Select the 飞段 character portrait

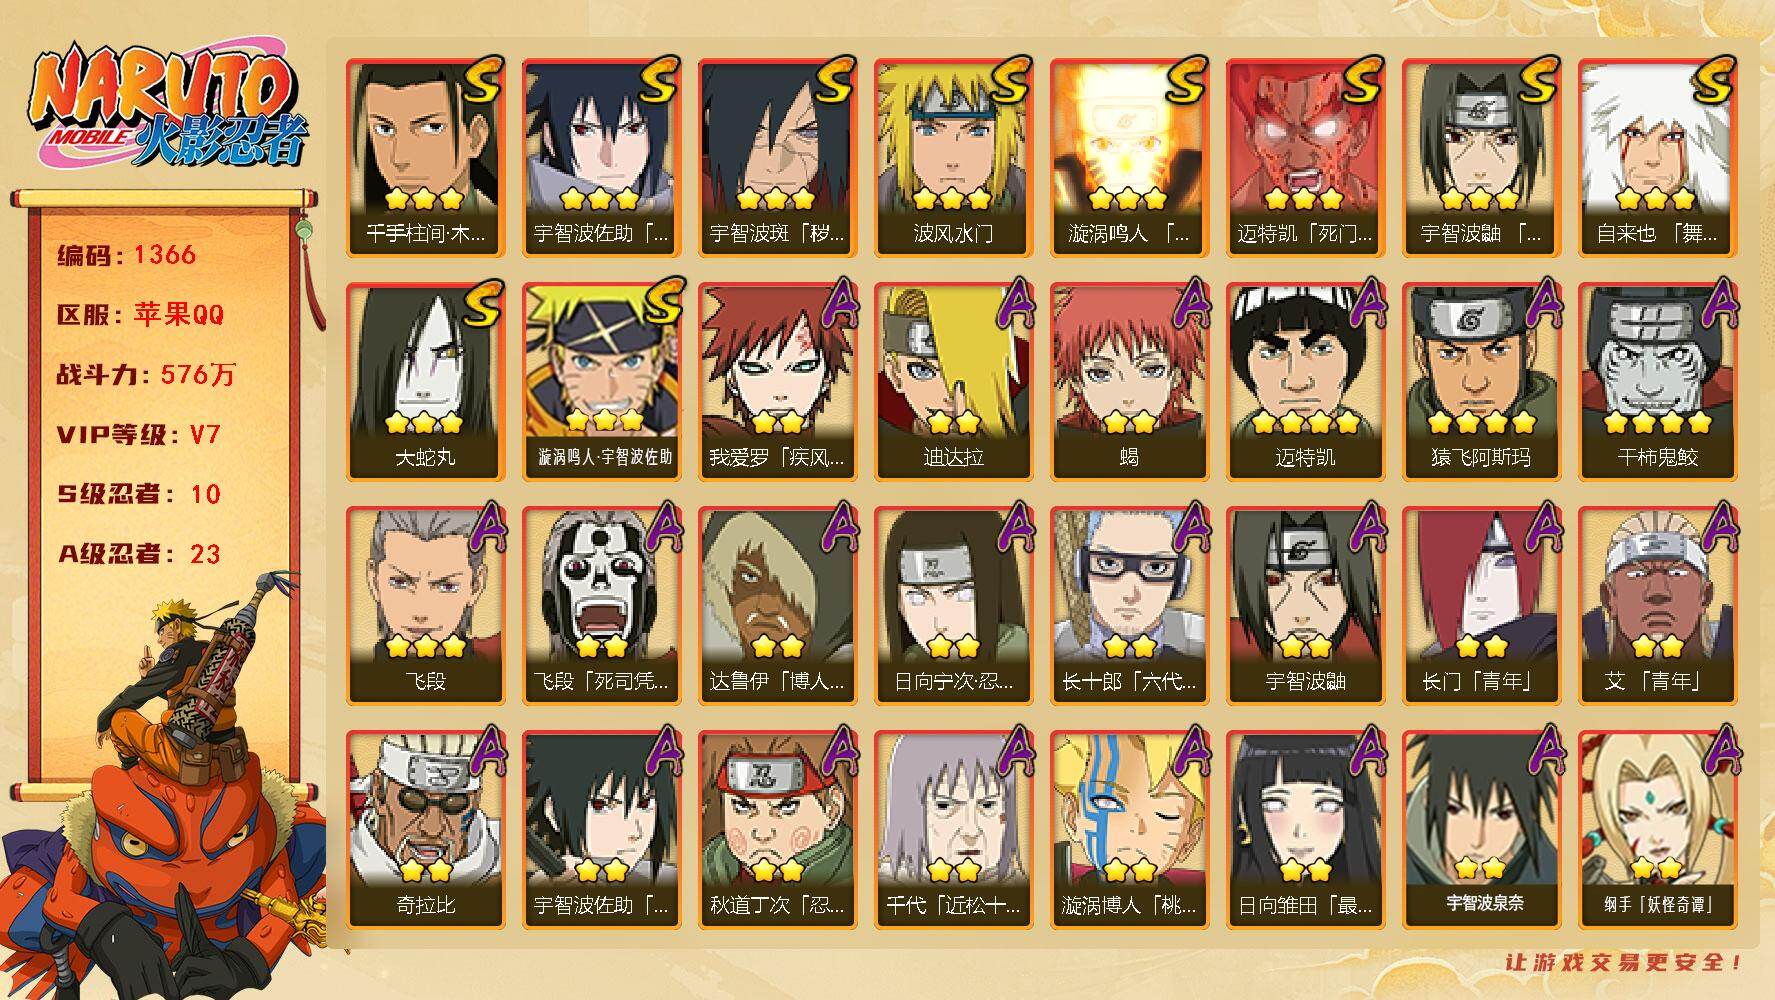425,606
